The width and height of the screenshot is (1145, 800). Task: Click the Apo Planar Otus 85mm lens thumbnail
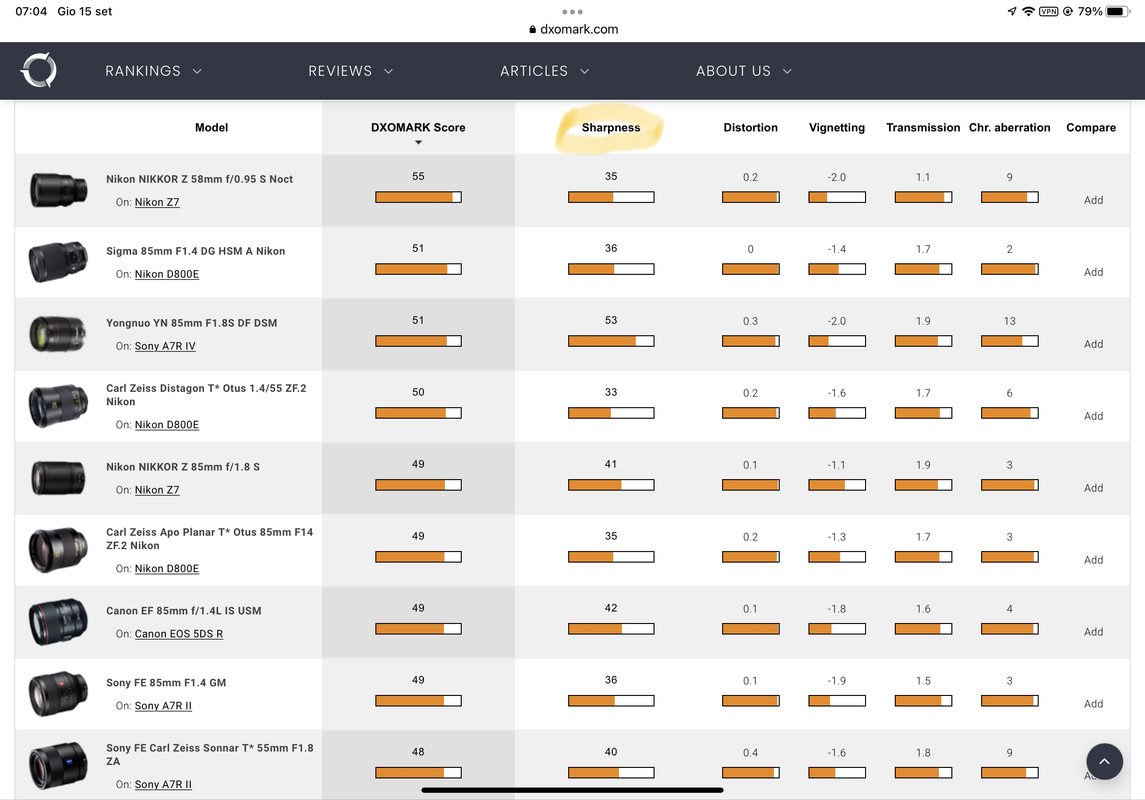tap(58, 550)
